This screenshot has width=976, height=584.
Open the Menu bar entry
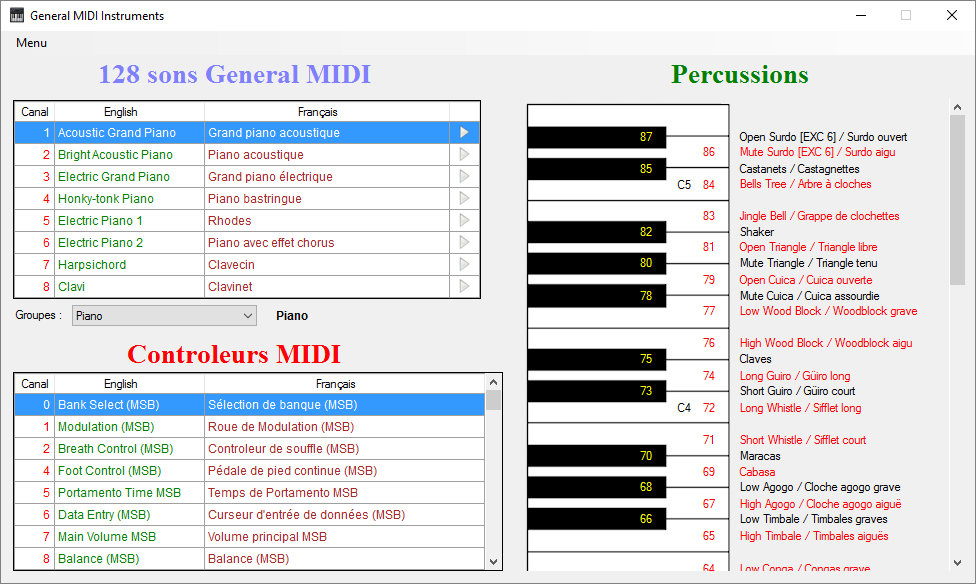pyautogui.click(x=31, y=43)
